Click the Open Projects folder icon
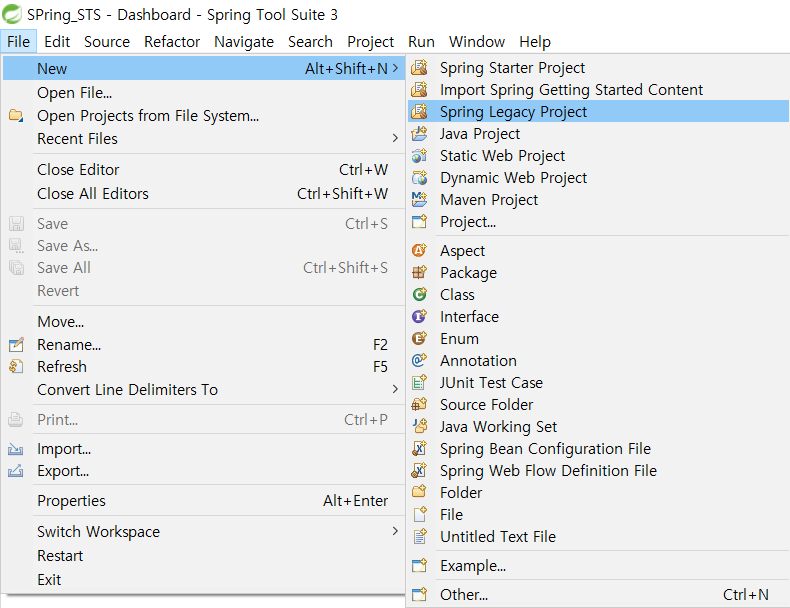Image resolution: width=790 pixels, height=608 pixels. [x=16, y=115]
